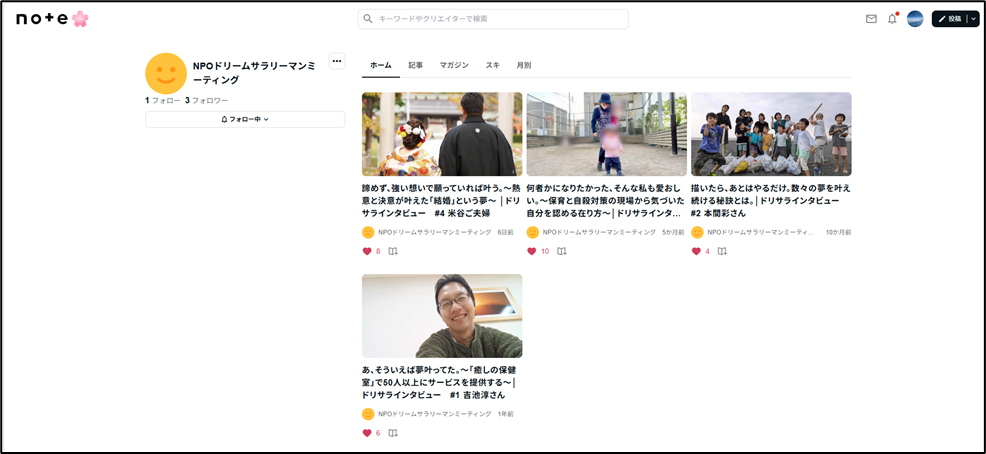The width and height of the screenshot is (986, 454).
Task: Expand the arrow next to 投稿 button
Action: 973,19
